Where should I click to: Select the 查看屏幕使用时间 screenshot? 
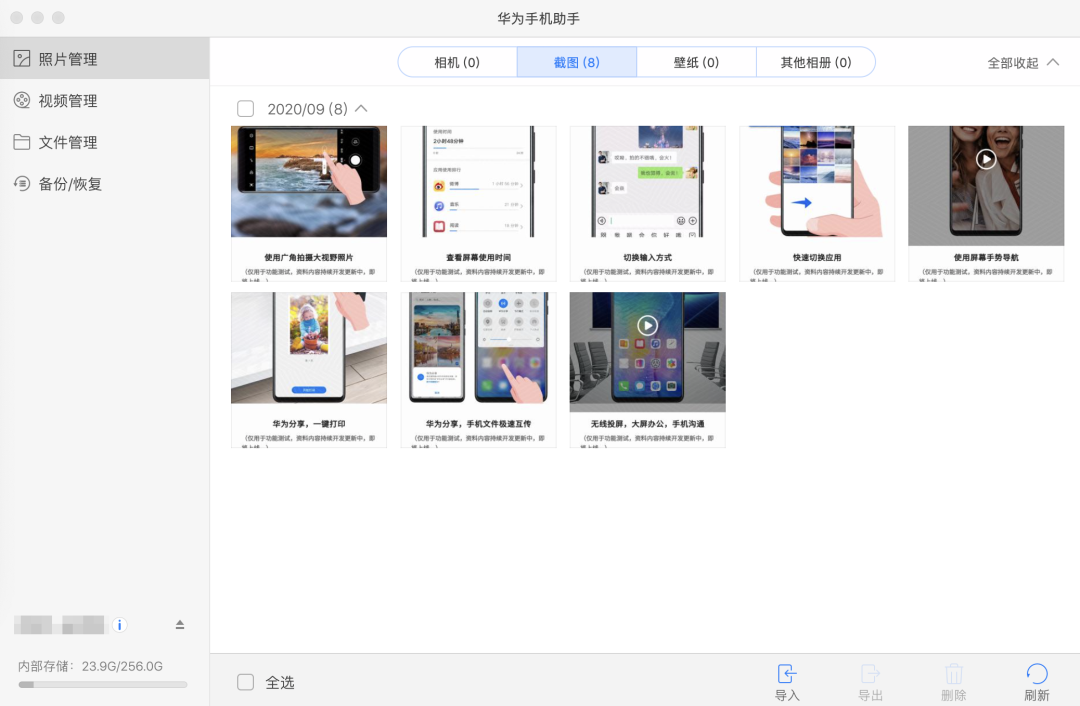[478, 203]
